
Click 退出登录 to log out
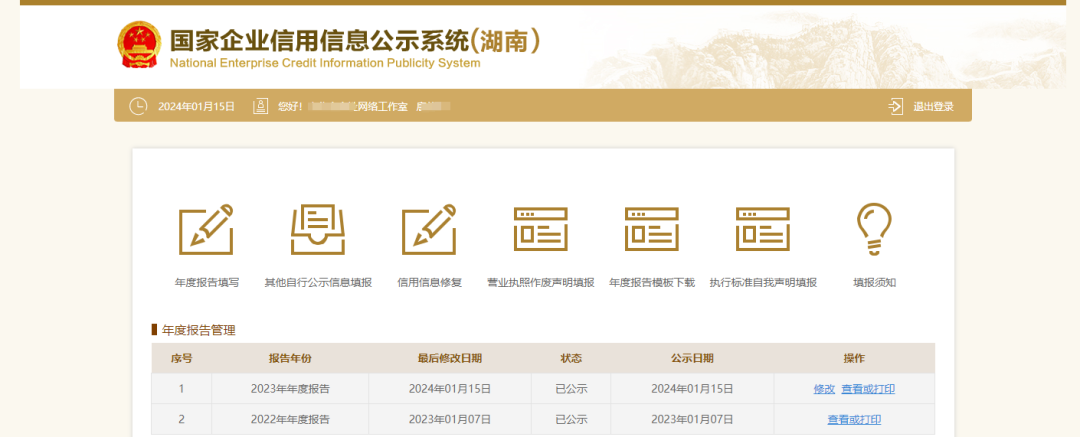click(x=933, y=106)
